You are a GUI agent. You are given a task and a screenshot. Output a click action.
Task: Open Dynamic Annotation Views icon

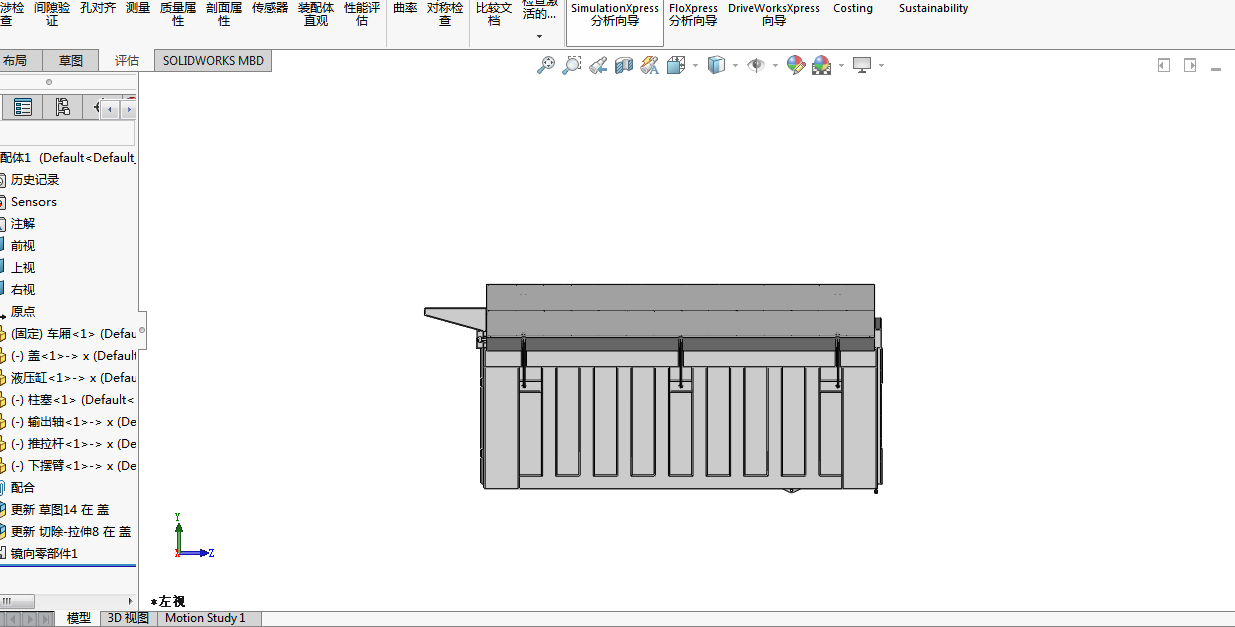click(x=650, y=65)
